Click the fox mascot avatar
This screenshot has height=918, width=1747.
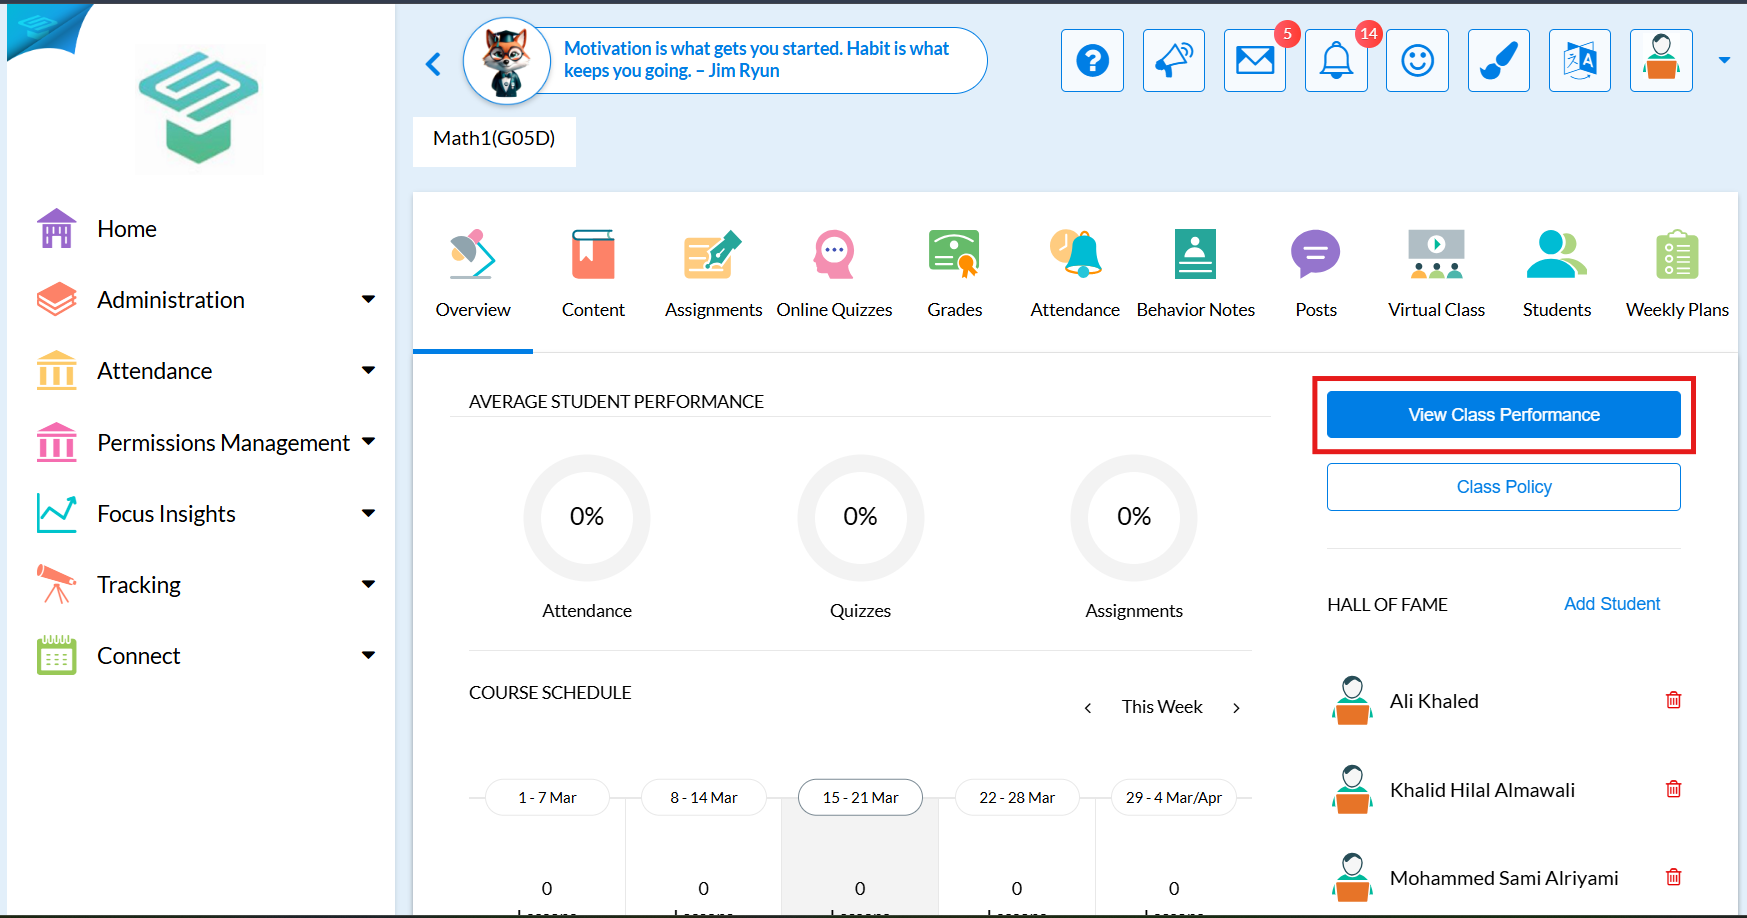[x=507, y=61]
